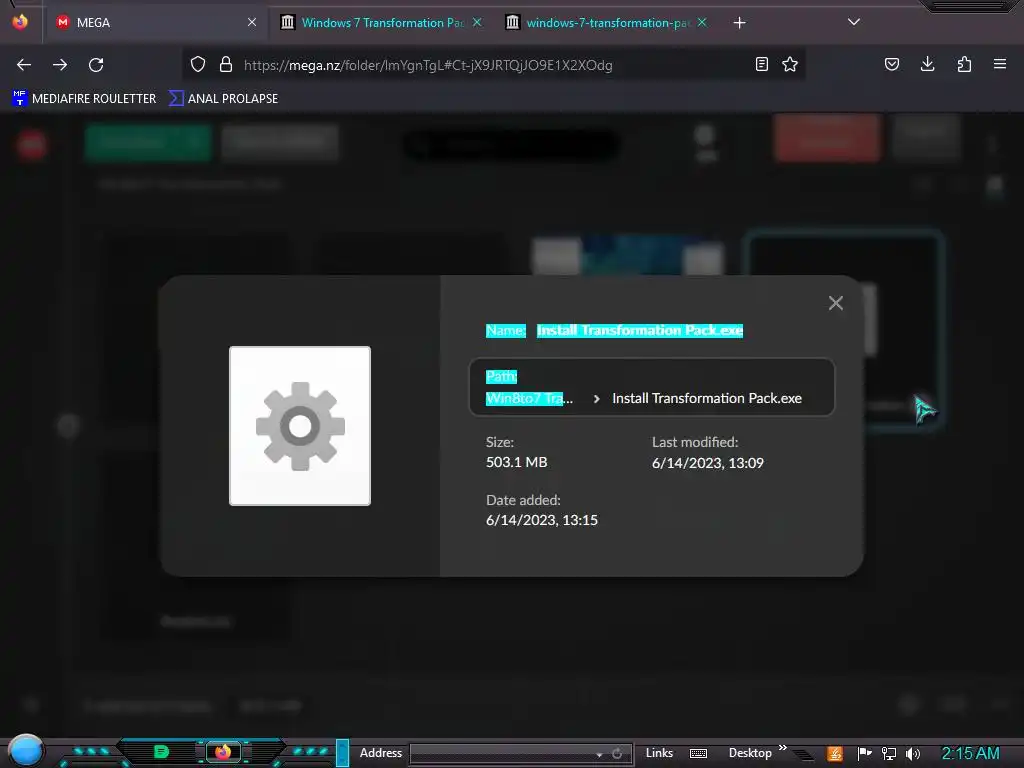This screenshot has height=768, width=1024.
Task: Open the Desktop toolbar in taskbar
Action: tap(750, 753)
